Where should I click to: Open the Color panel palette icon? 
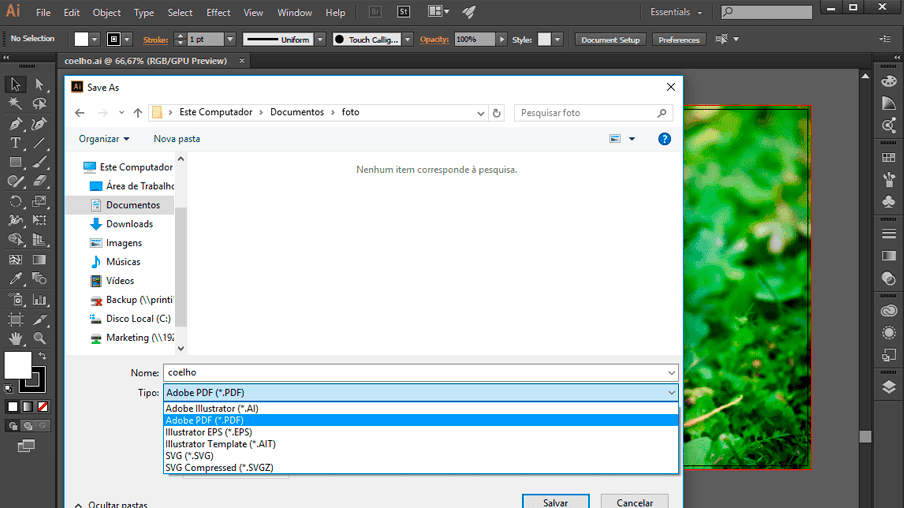[x=889, y=82]
